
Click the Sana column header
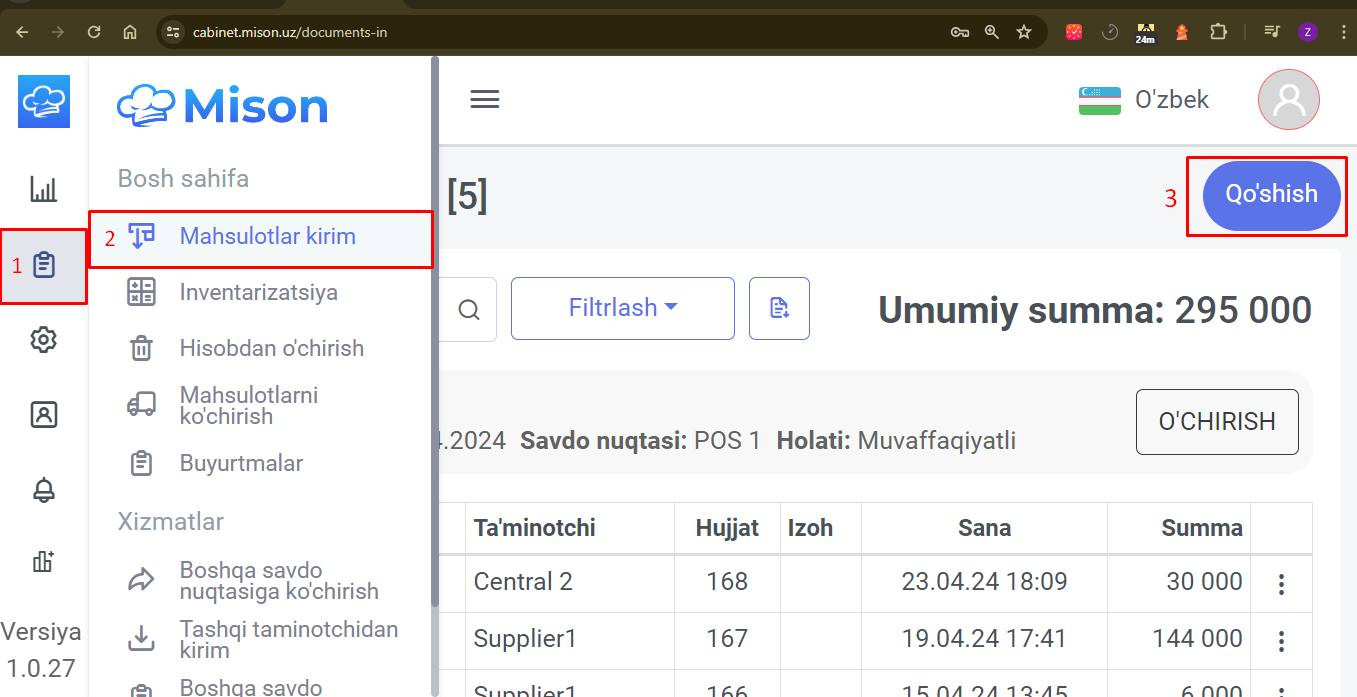click(985, 528)
